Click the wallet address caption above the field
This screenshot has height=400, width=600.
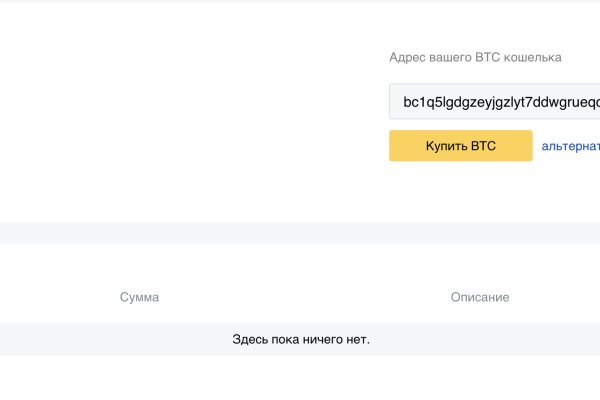(475, 57)
